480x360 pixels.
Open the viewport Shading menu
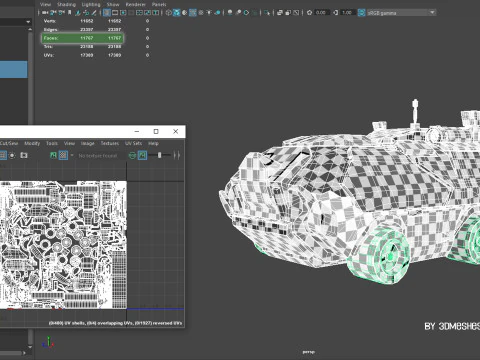click(66, 4)
